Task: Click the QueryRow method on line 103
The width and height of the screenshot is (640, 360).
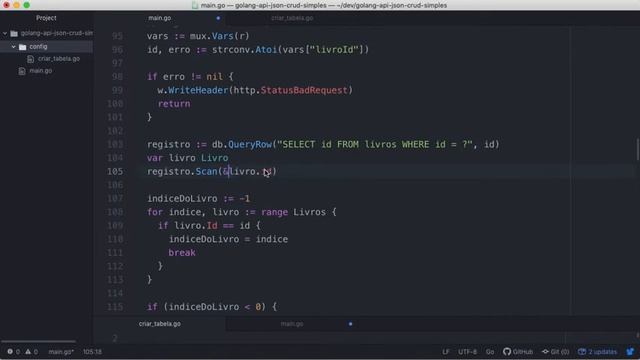Action: coord(250,144)
